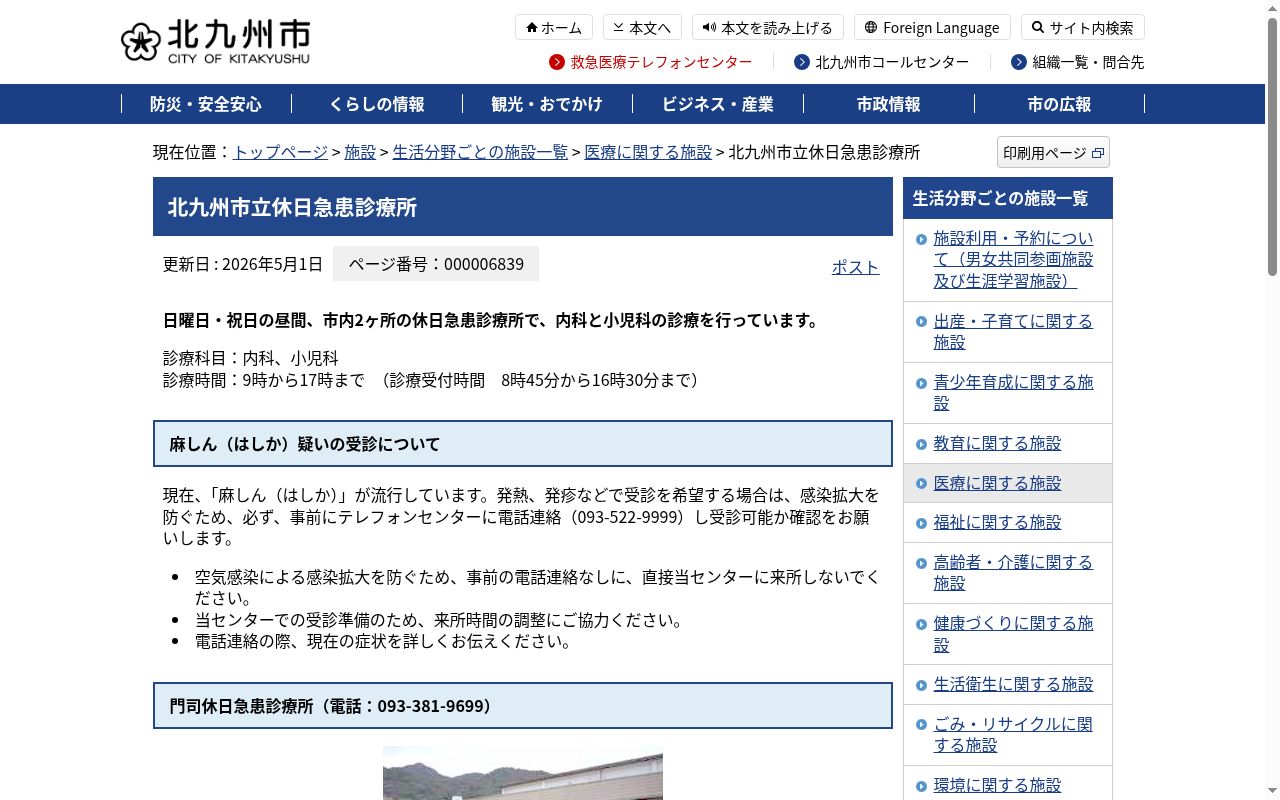Follow the 救急医療テレフォンセンター link
The height and width of the screenshot is (800, 1280).
(661, 62)
